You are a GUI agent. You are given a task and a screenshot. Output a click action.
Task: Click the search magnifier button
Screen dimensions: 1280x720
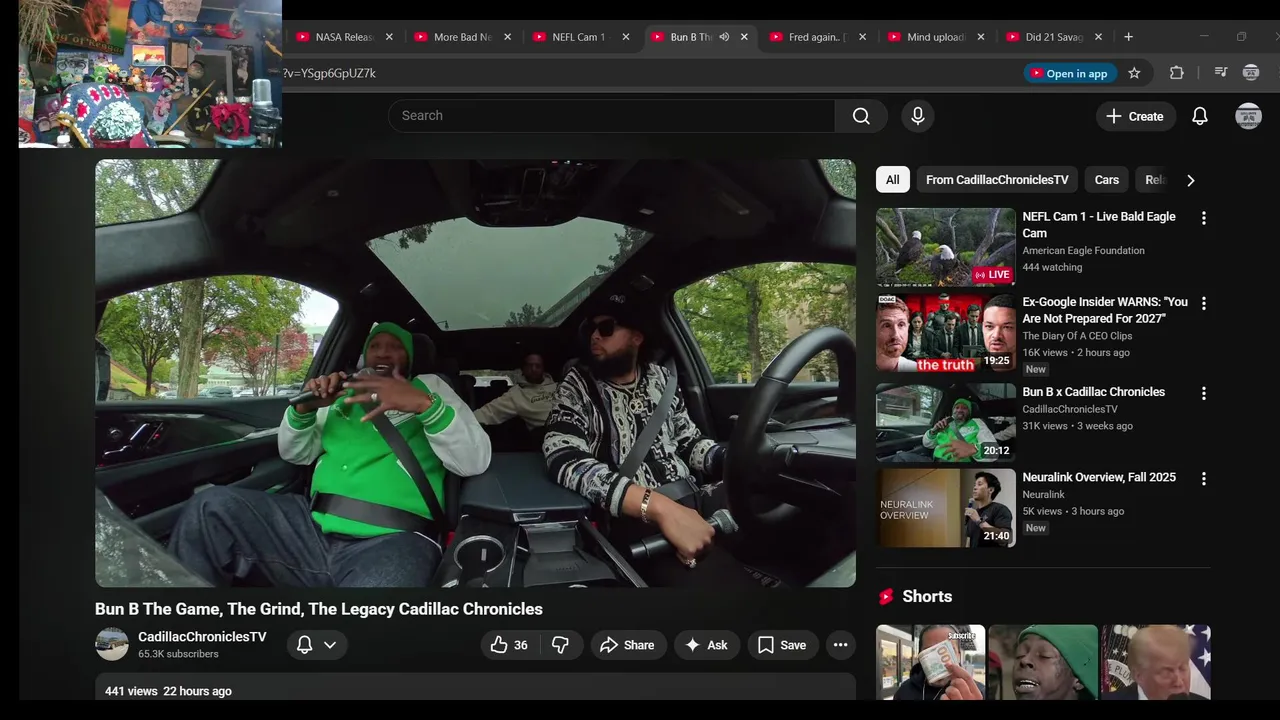[861, 116]
